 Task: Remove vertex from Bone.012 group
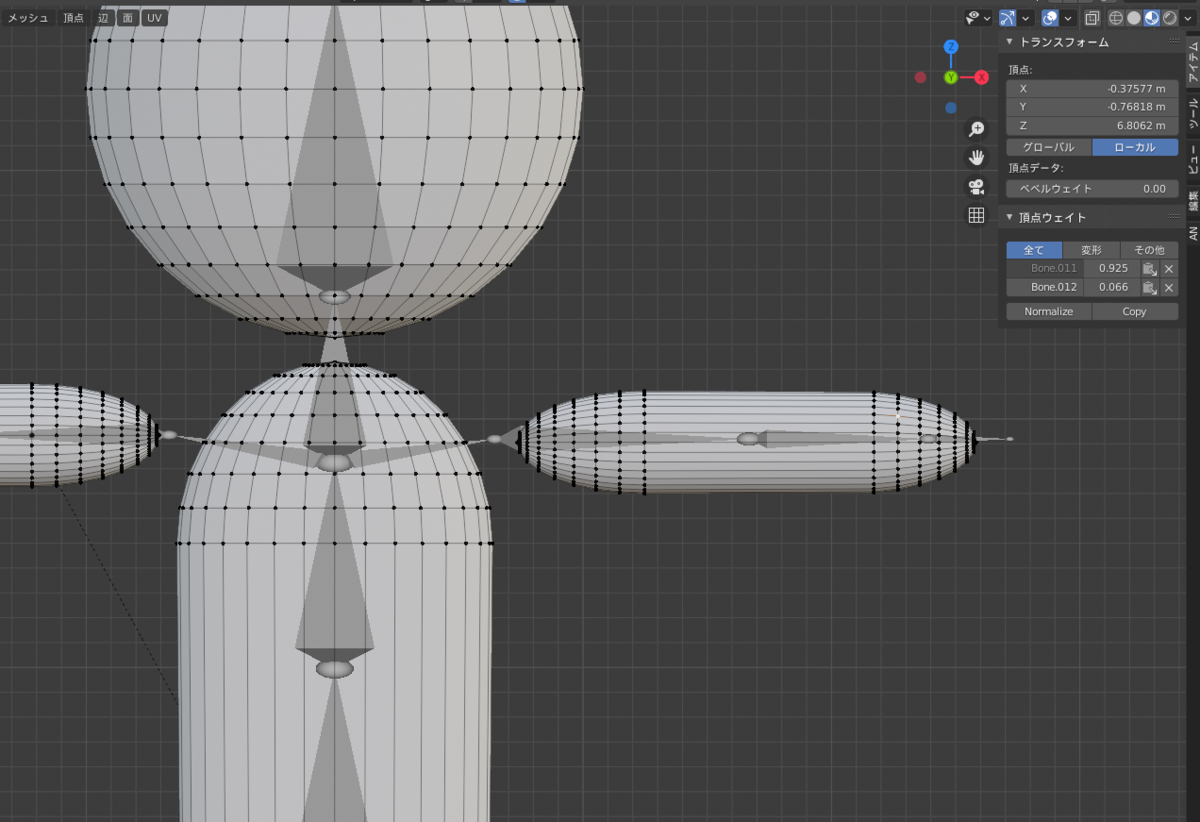(x=1169, y=287)
